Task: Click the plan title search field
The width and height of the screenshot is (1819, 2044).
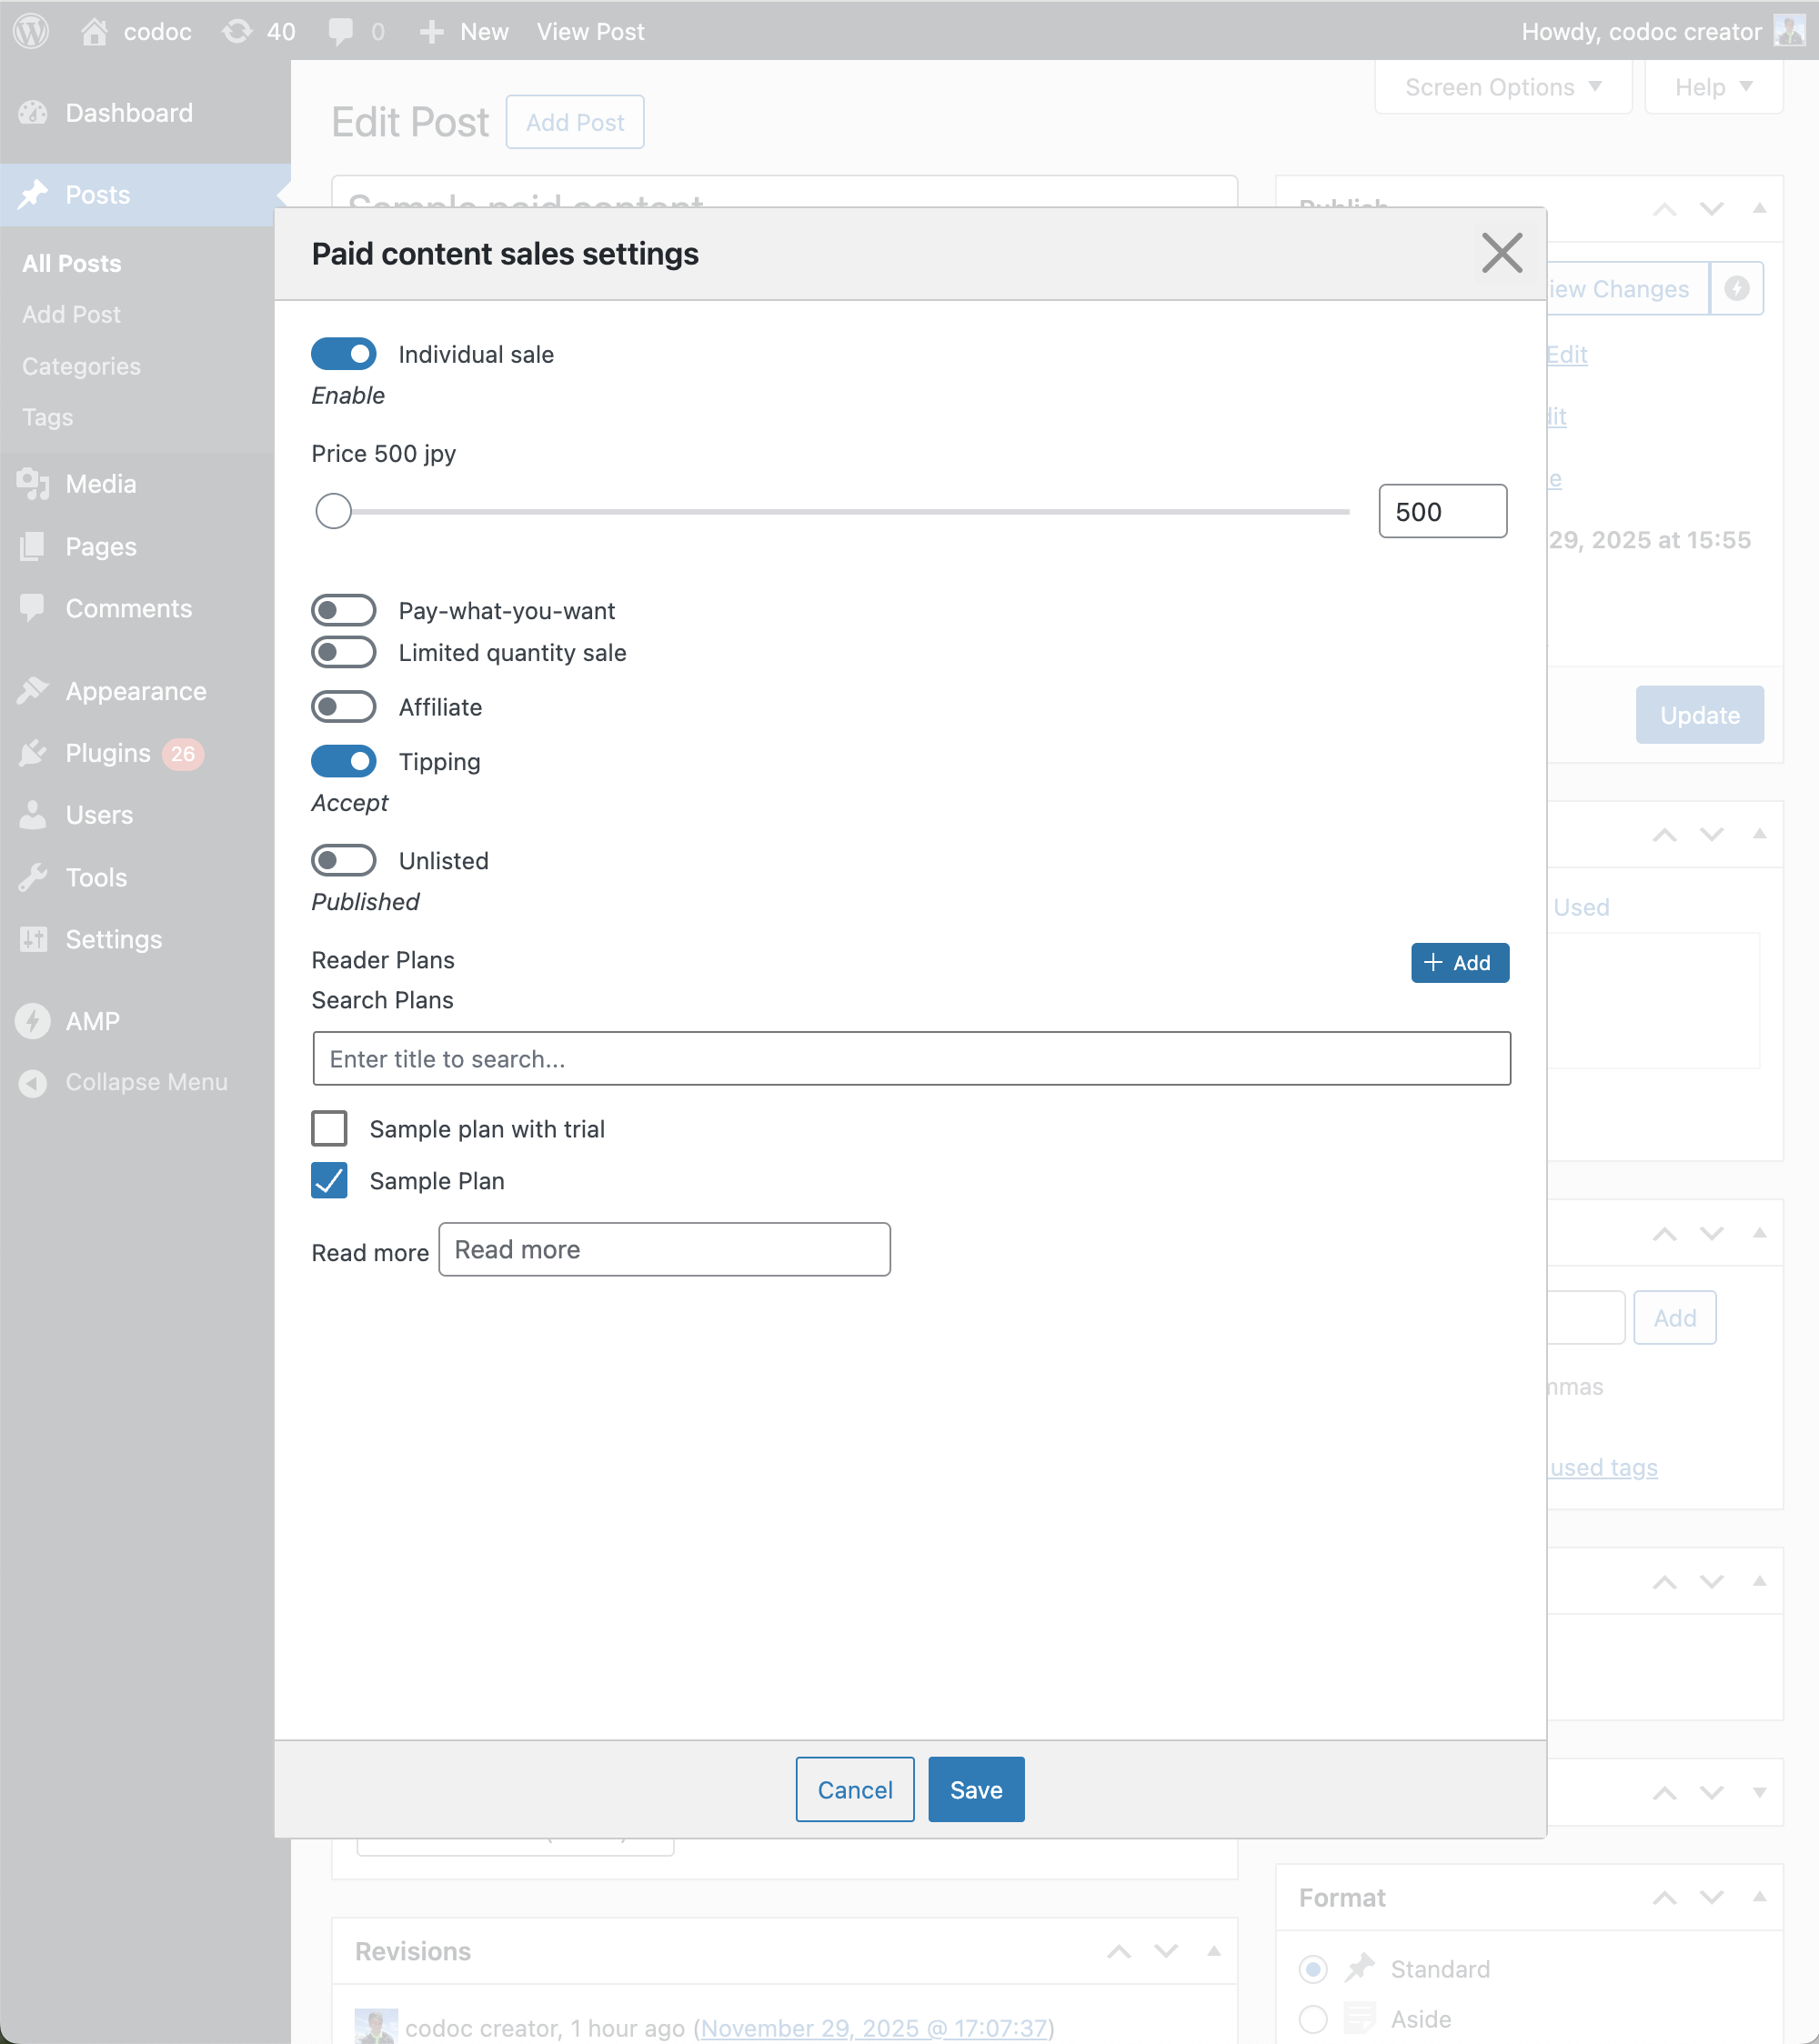Action: coord(911,1058)
